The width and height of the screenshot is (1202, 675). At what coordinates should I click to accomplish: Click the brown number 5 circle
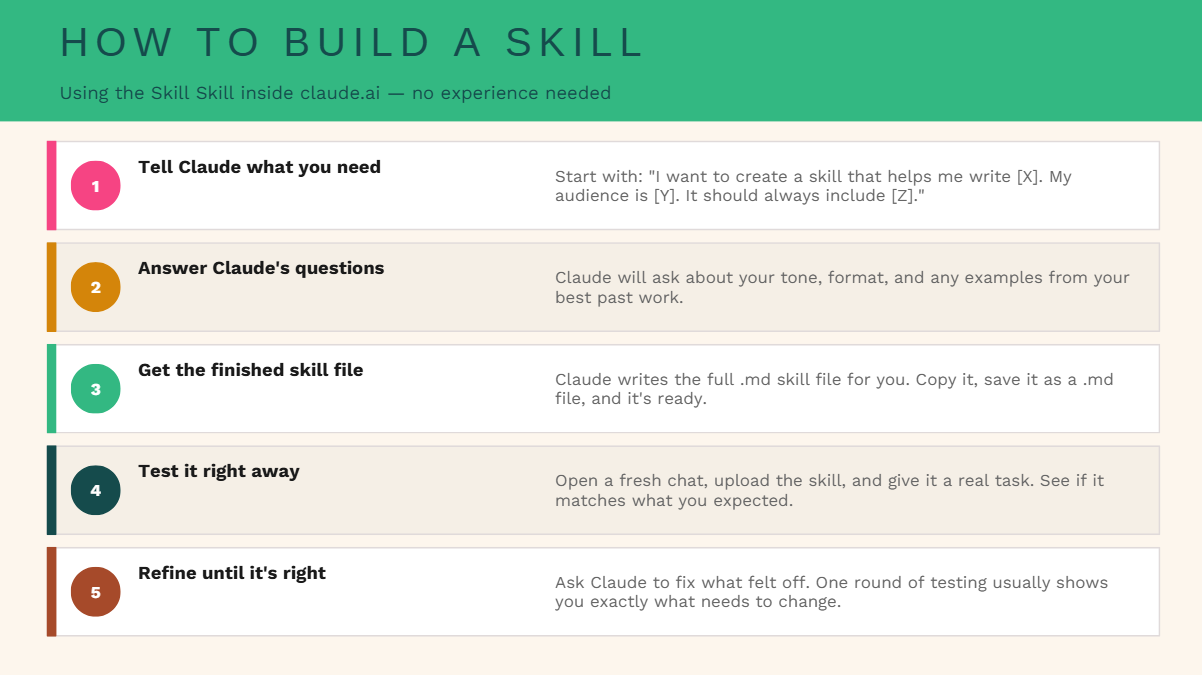click(96, 592)
